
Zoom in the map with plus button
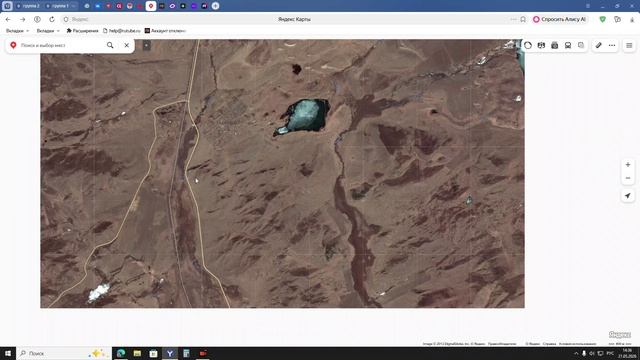tap(628, 164)
